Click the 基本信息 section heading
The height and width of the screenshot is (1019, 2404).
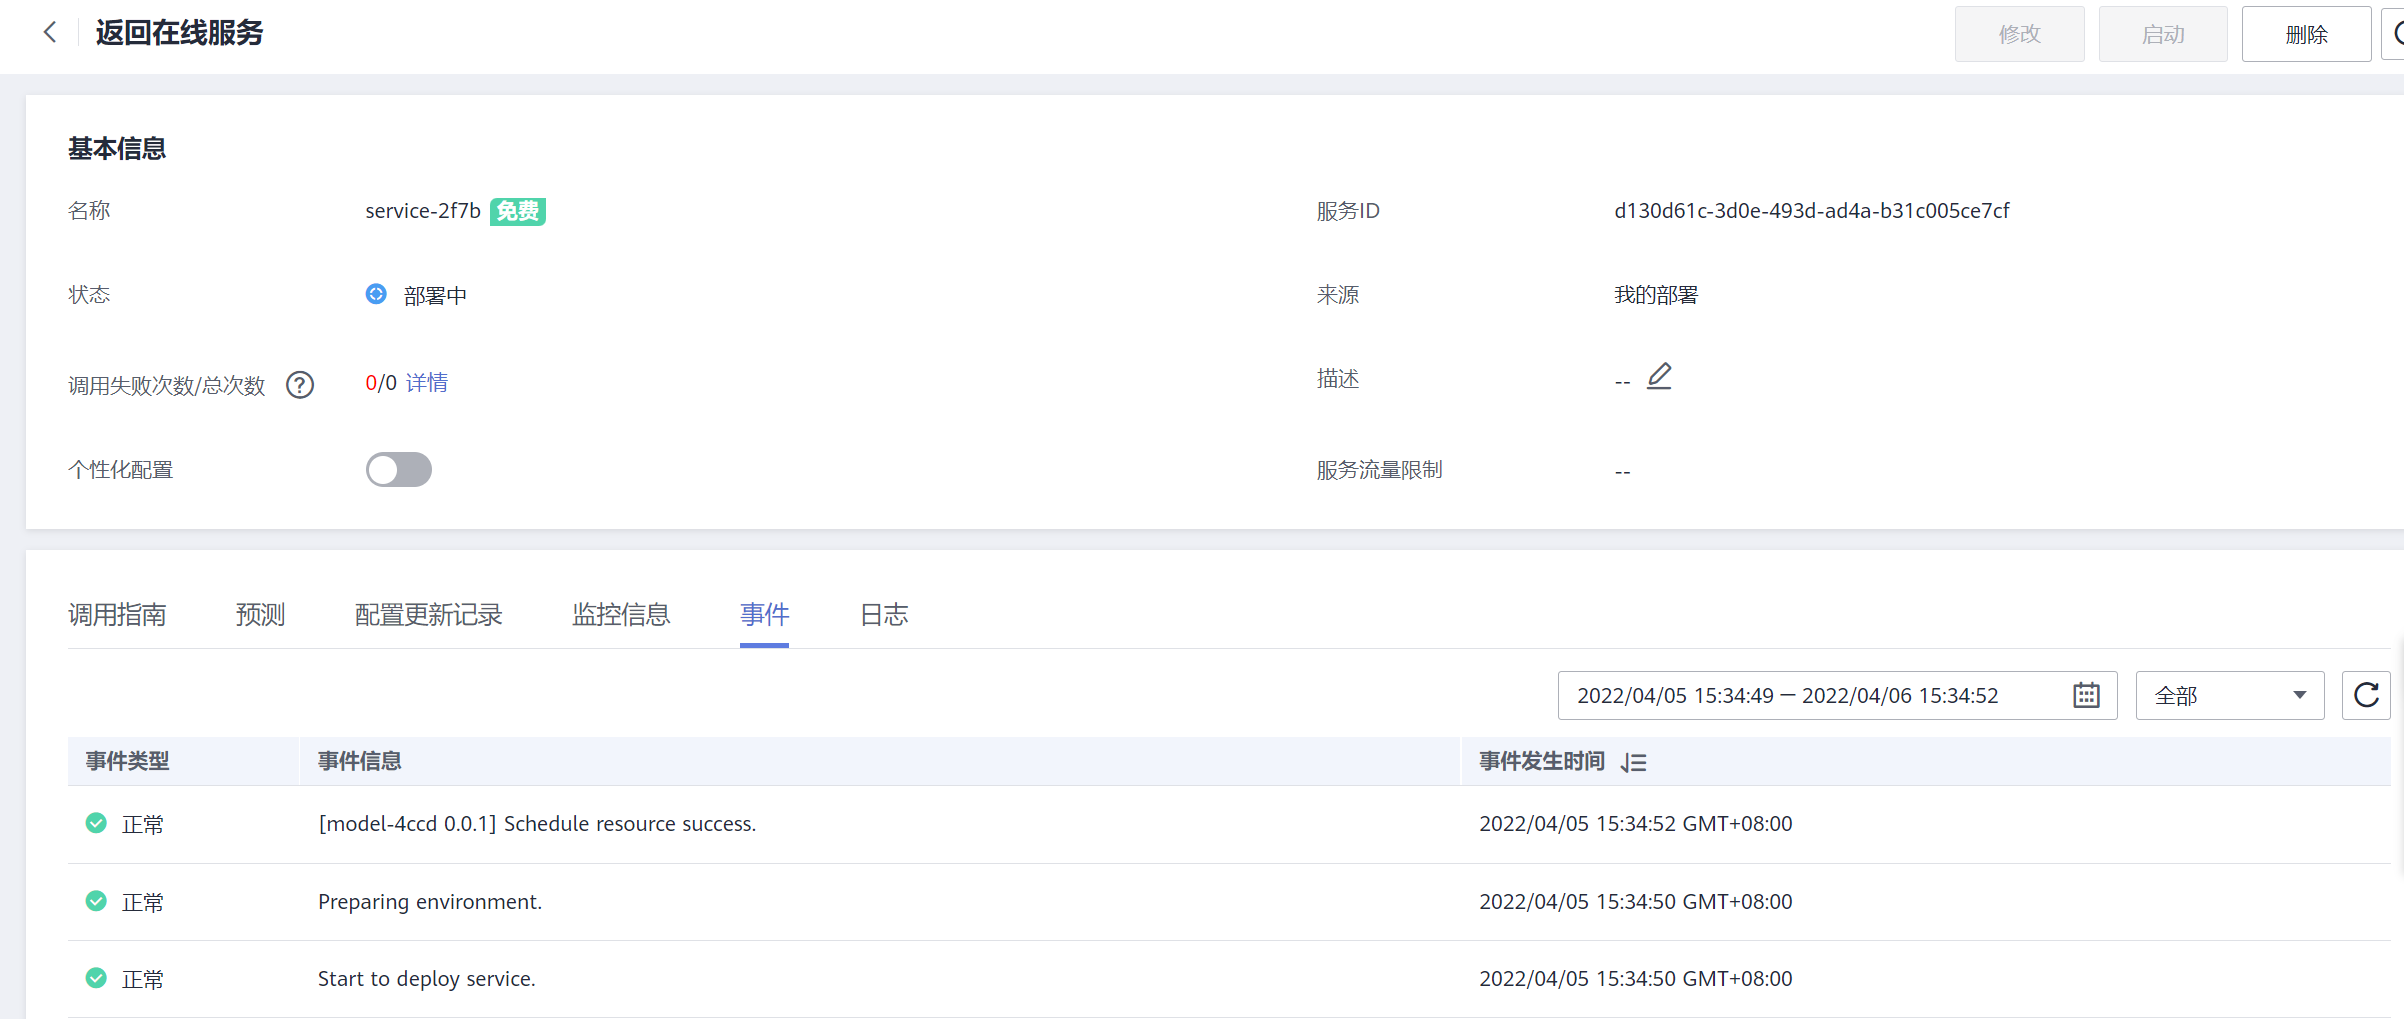coord(117,149)
